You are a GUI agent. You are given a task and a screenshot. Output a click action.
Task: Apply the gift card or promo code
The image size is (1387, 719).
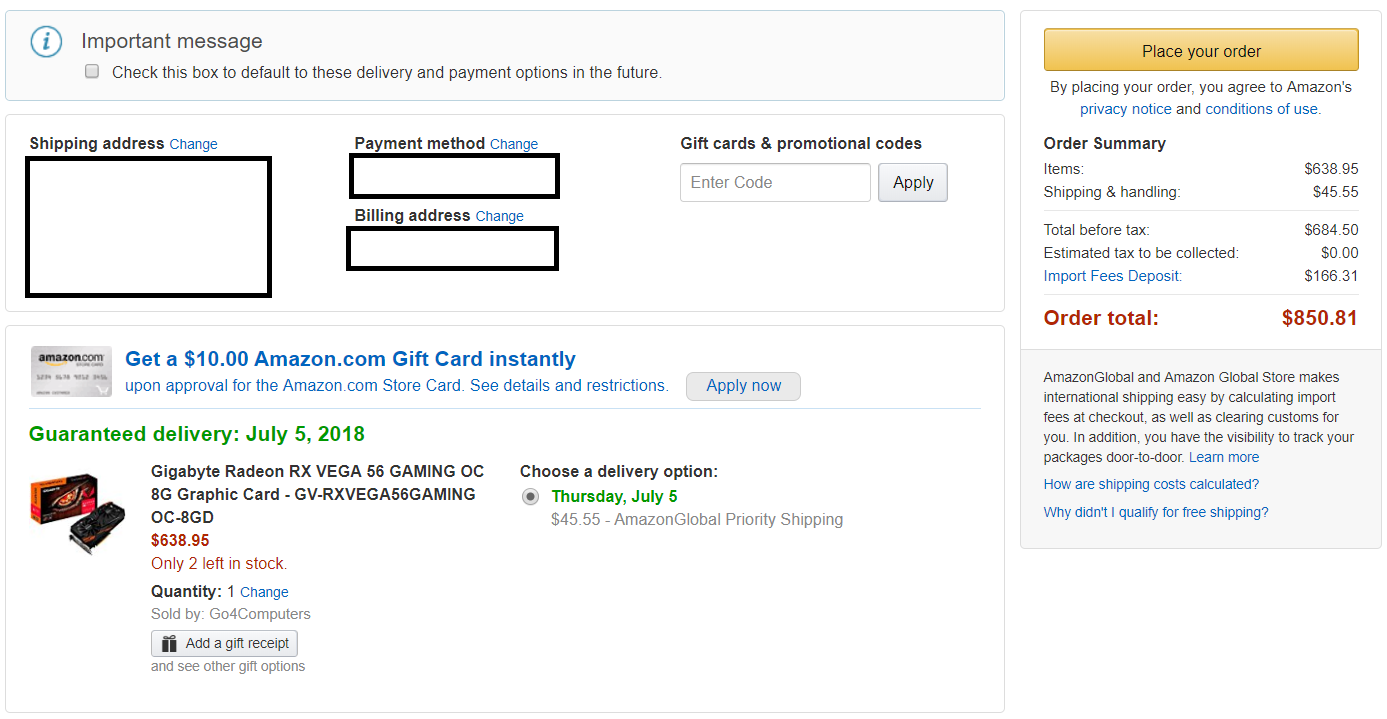[912, 183]
